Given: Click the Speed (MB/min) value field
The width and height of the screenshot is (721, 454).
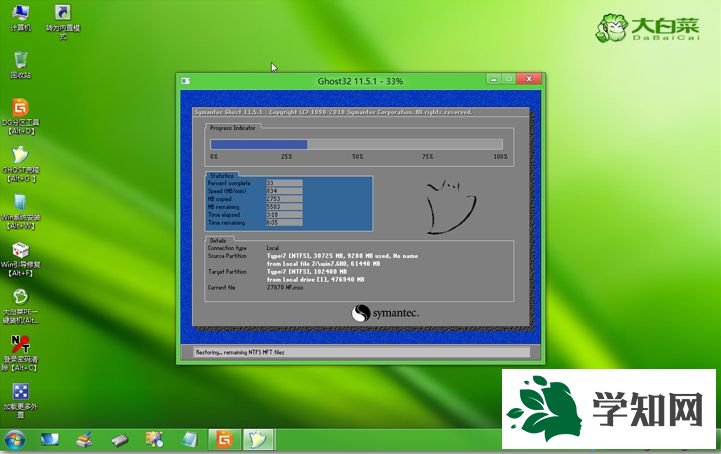Looking at the screenshot, I should pyautogui.click(x=284, y=191).
